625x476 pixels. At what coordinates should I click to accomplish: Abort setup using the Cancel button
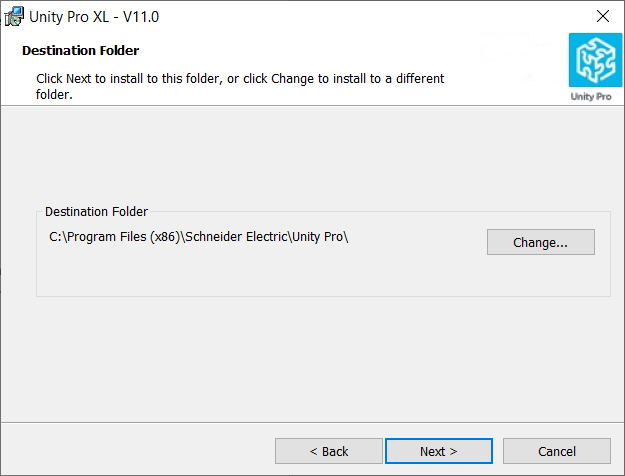[557, 451]
